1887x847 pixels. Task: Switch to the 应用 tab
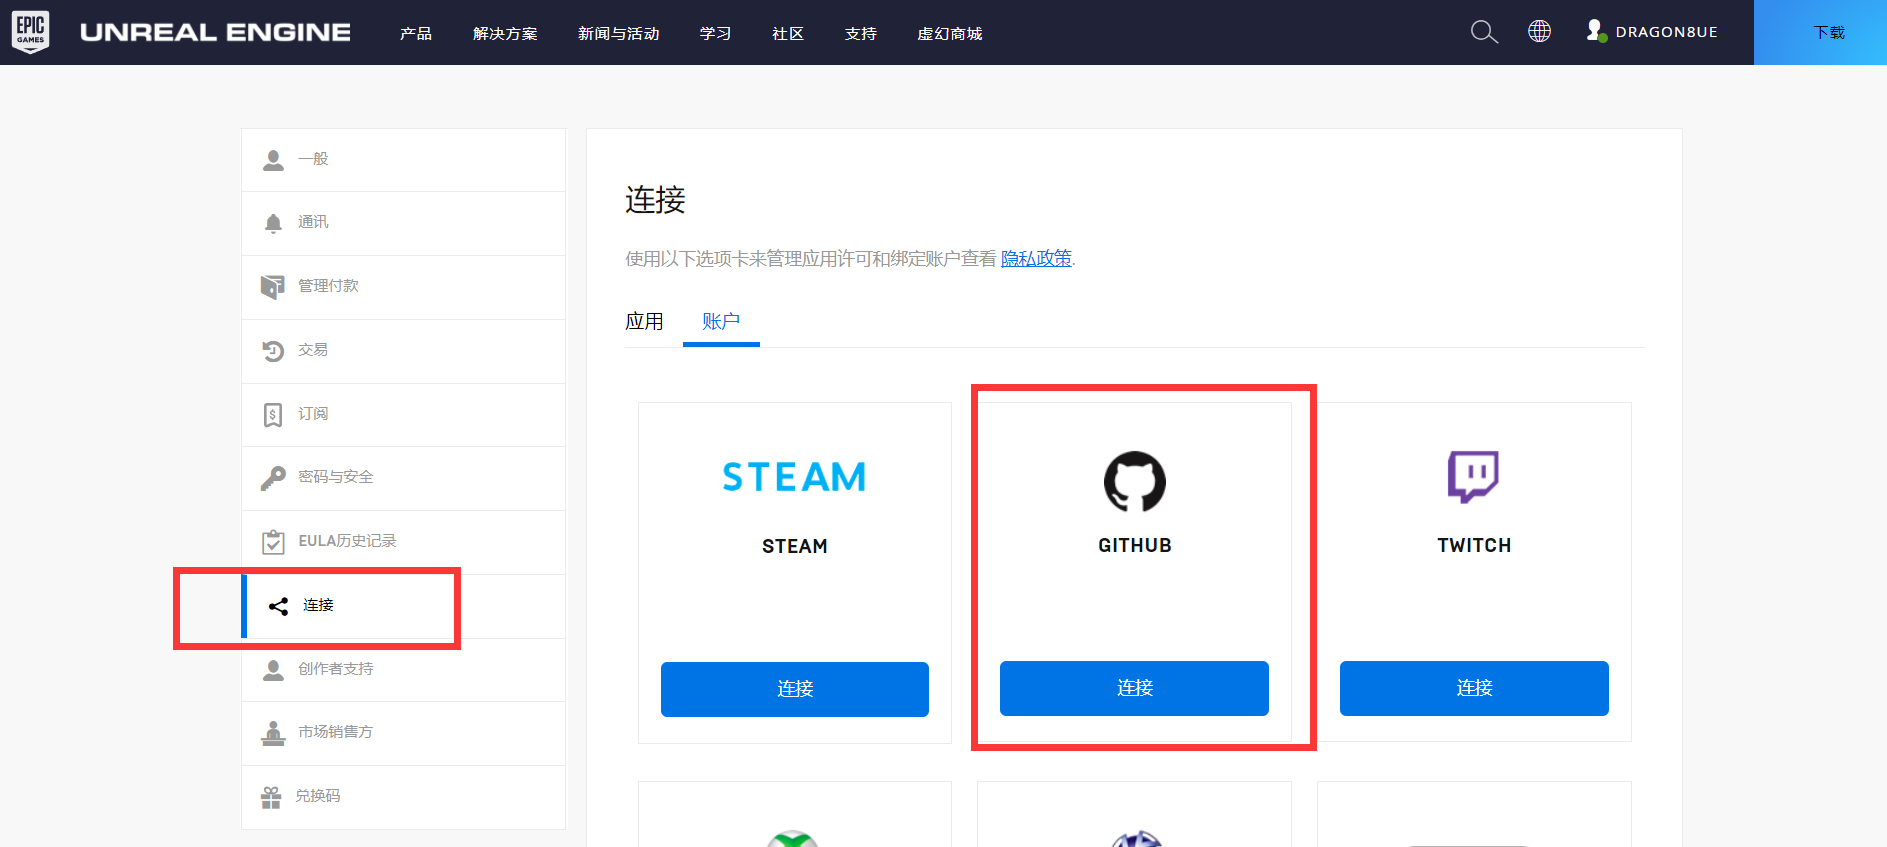pyautogui.click(x=644, y=321)
